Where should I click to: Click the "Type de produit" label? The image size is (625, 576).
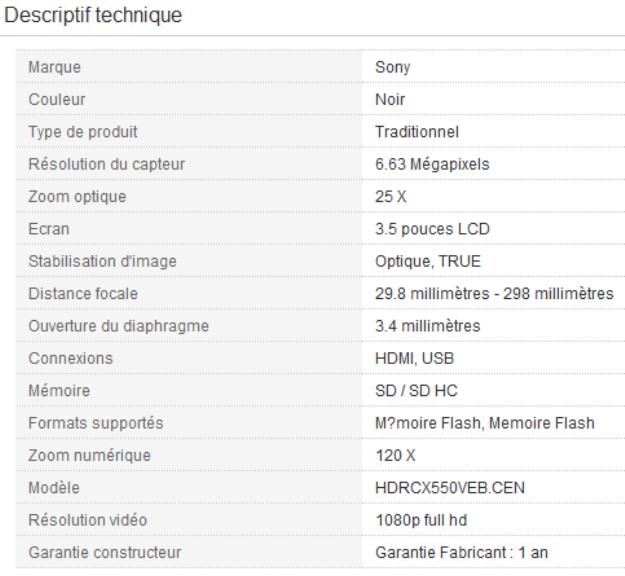coord(83,132)
